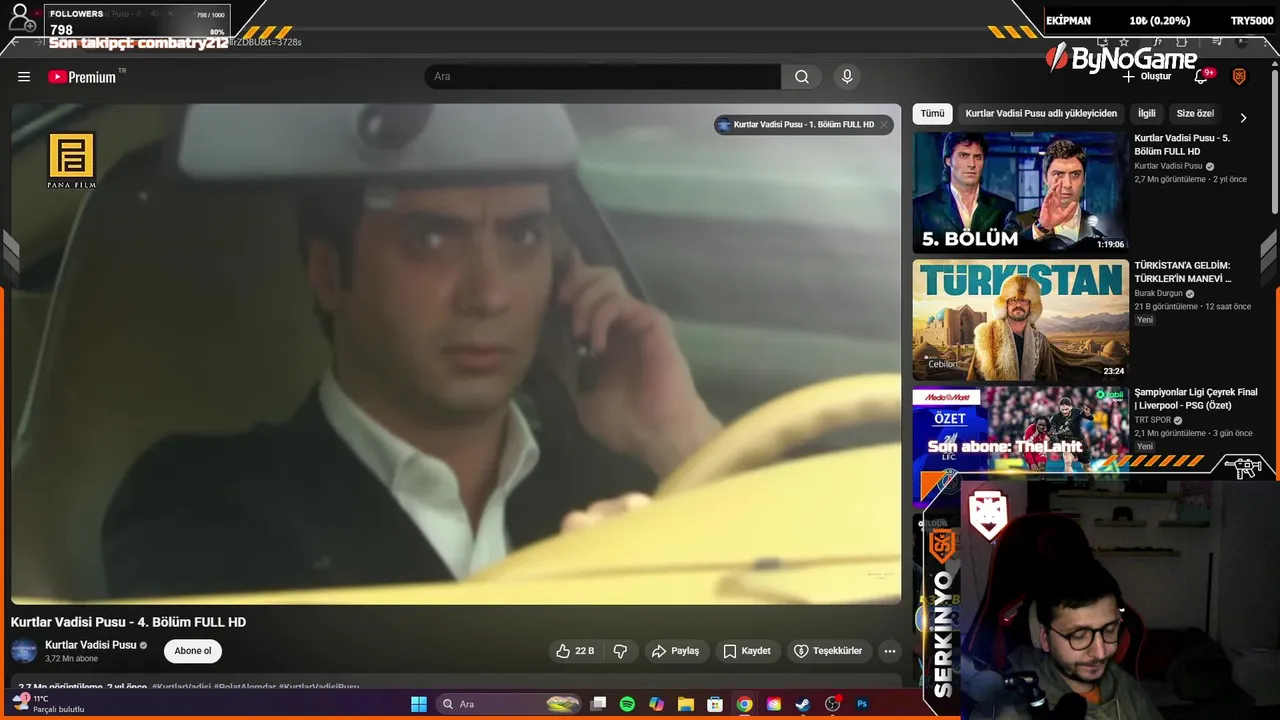Open File Explorer from taskbar

tap(685, 704)
